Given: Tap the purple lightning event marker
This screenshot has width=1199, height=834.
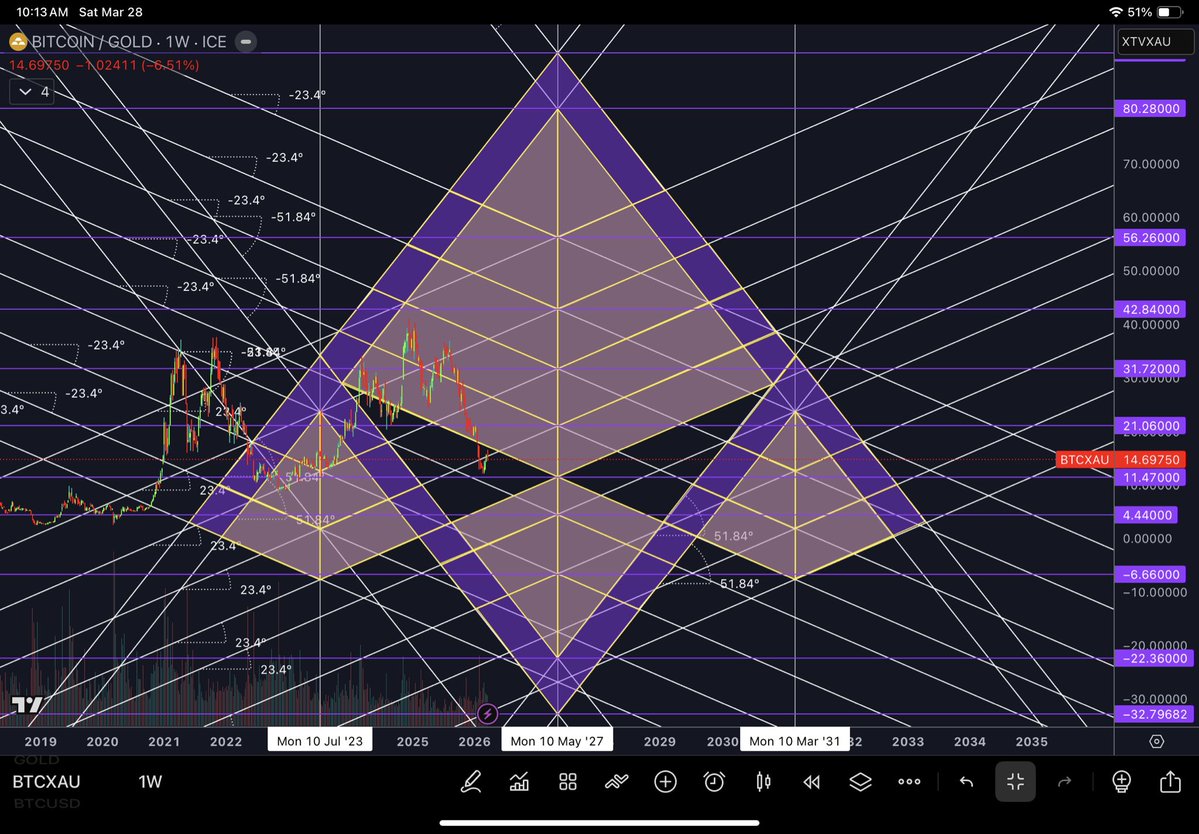Looking at the screenshot, I should point(487,715).
